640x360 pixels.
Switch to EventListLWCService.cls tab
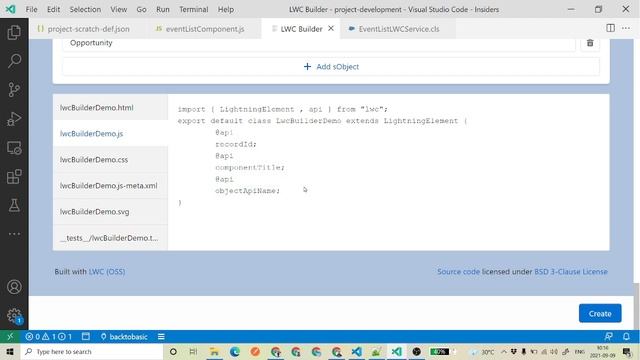click(x=394, y=29)
